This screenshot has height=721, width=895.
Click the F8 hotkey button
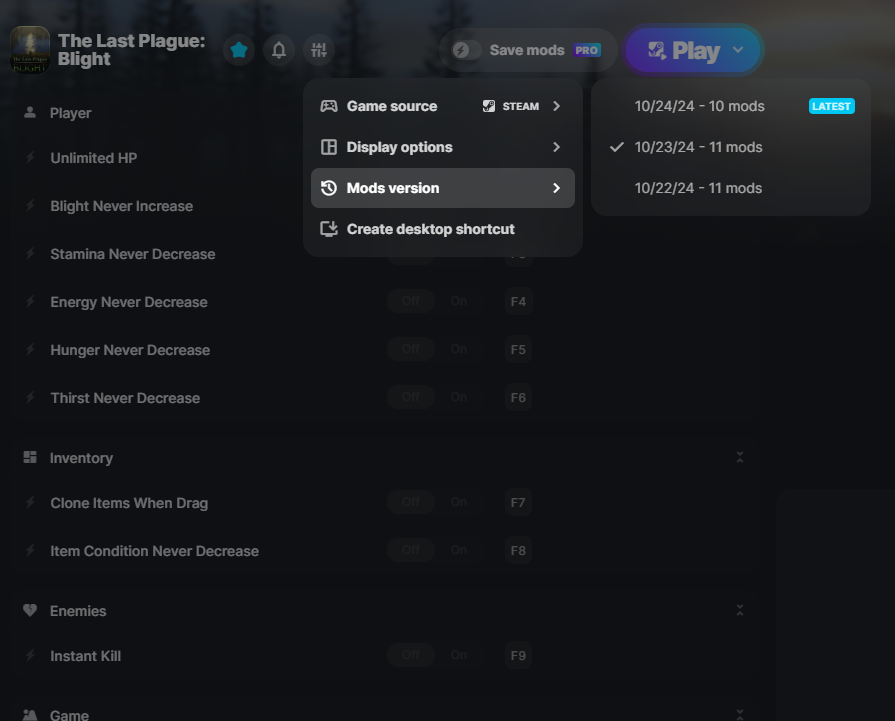click(x=518, y=550)
